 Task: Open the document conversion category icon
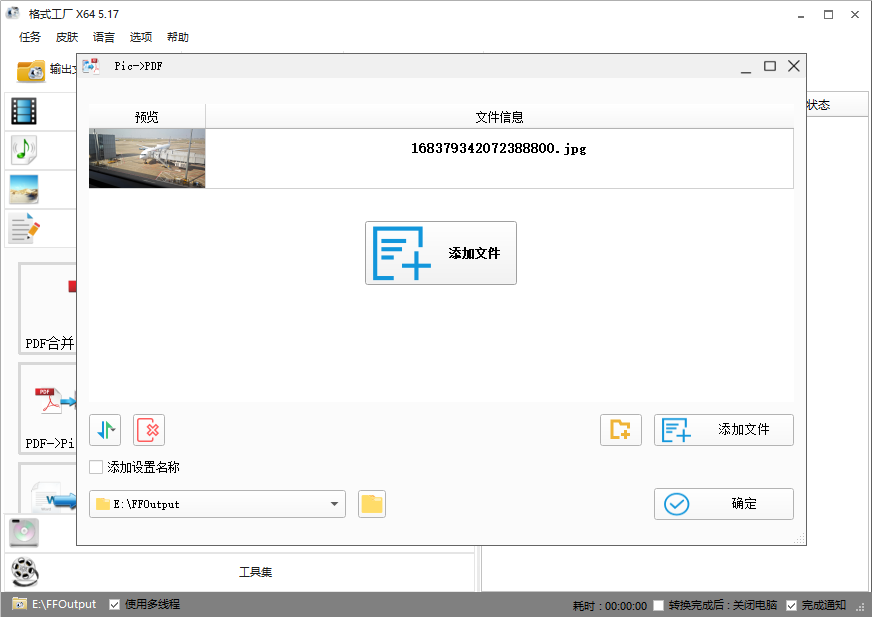23,228
